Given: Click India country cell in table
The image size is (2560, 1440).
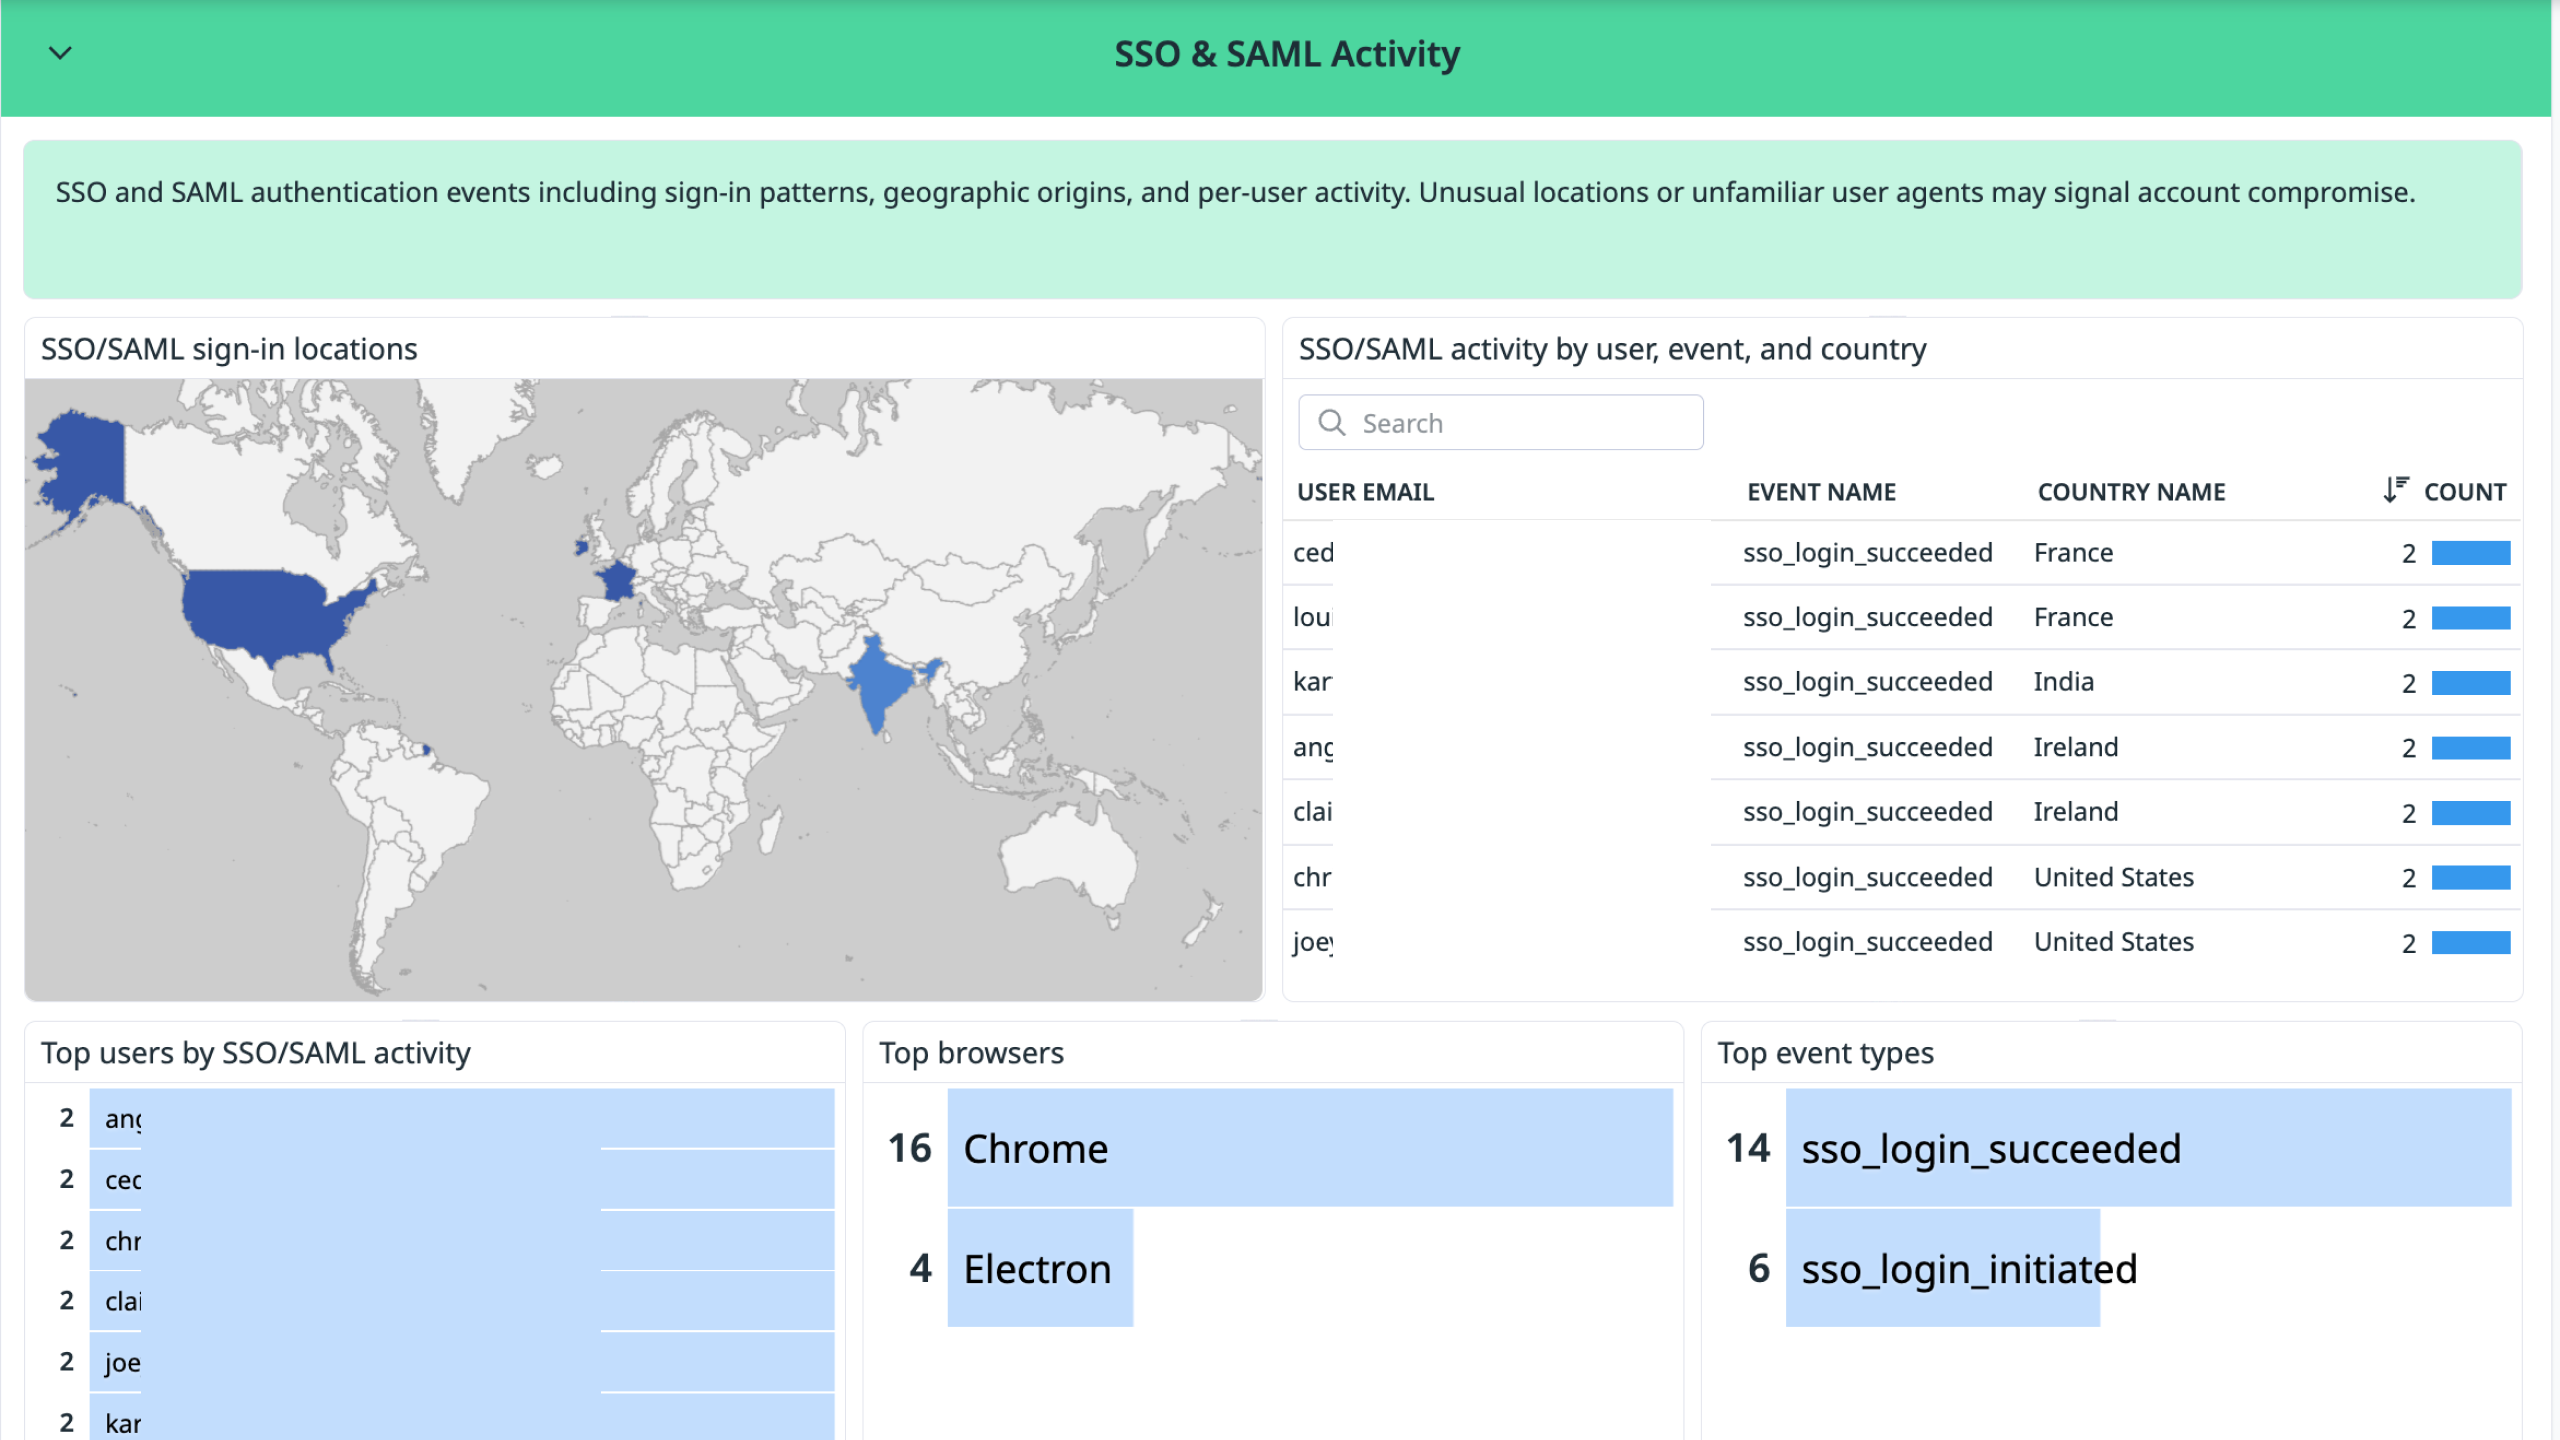Looking at the screenshot, I should tap(2063, 682).
